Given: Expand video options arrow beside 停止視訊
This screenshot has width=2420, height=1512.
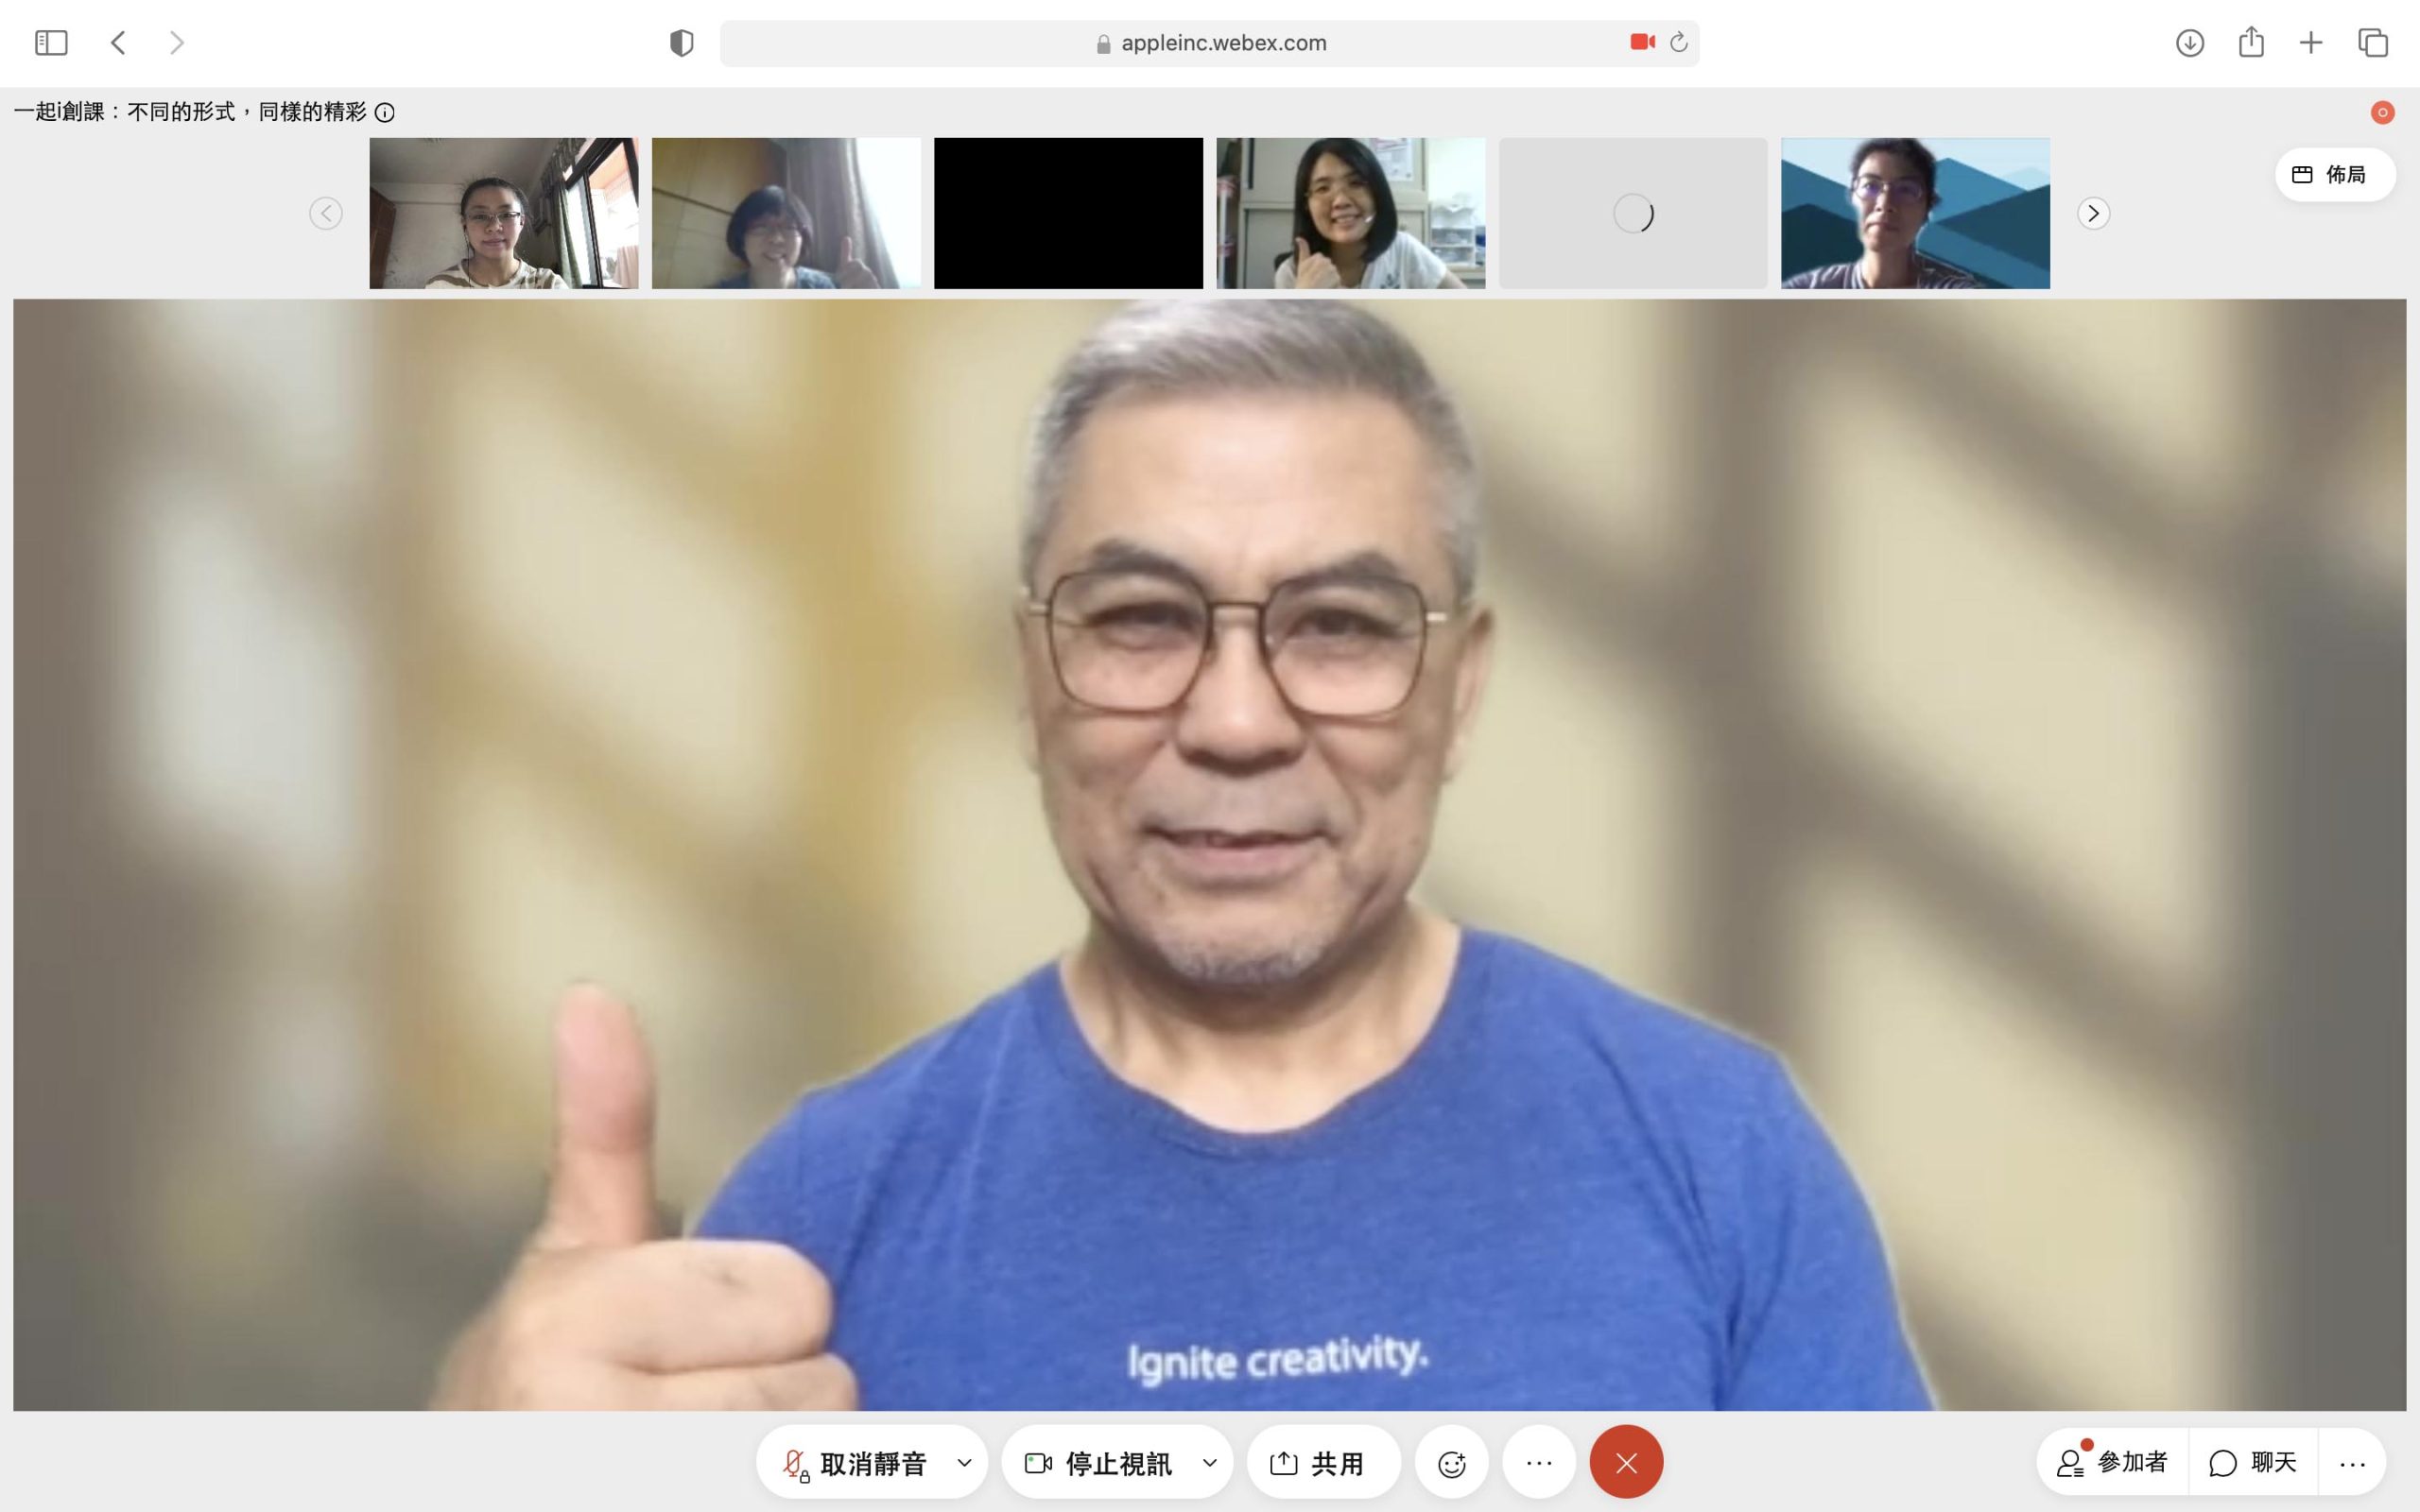Looking at the screenshot, I should coord(1209,1463).
